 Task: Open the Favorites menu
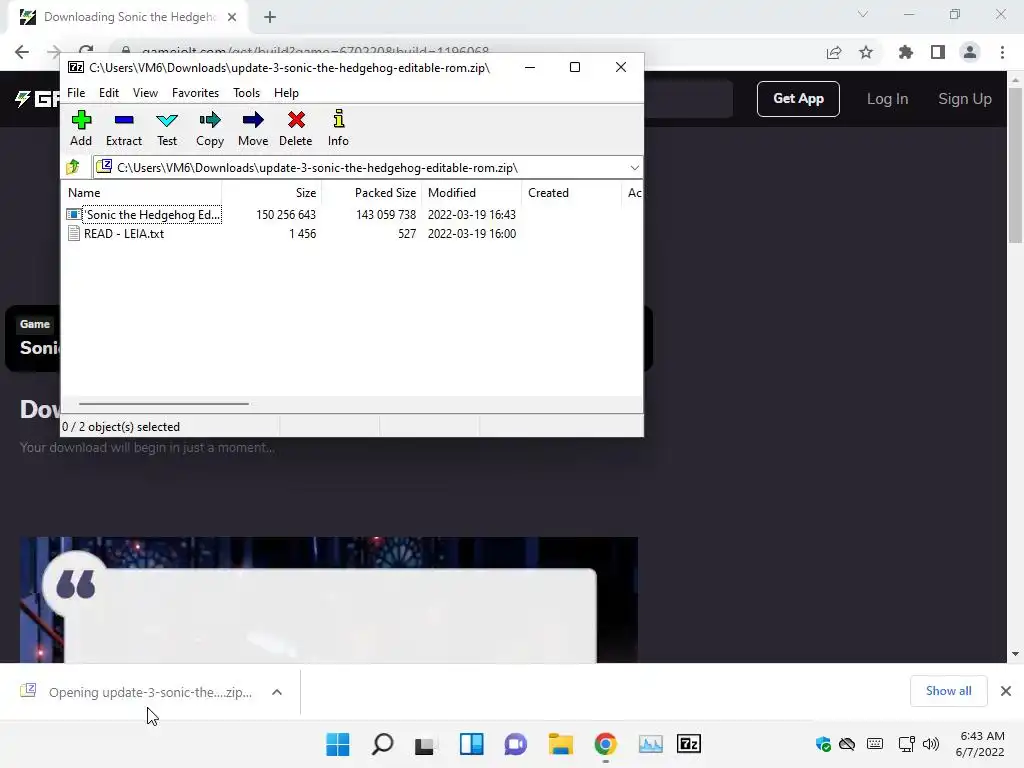click(195, 93)
